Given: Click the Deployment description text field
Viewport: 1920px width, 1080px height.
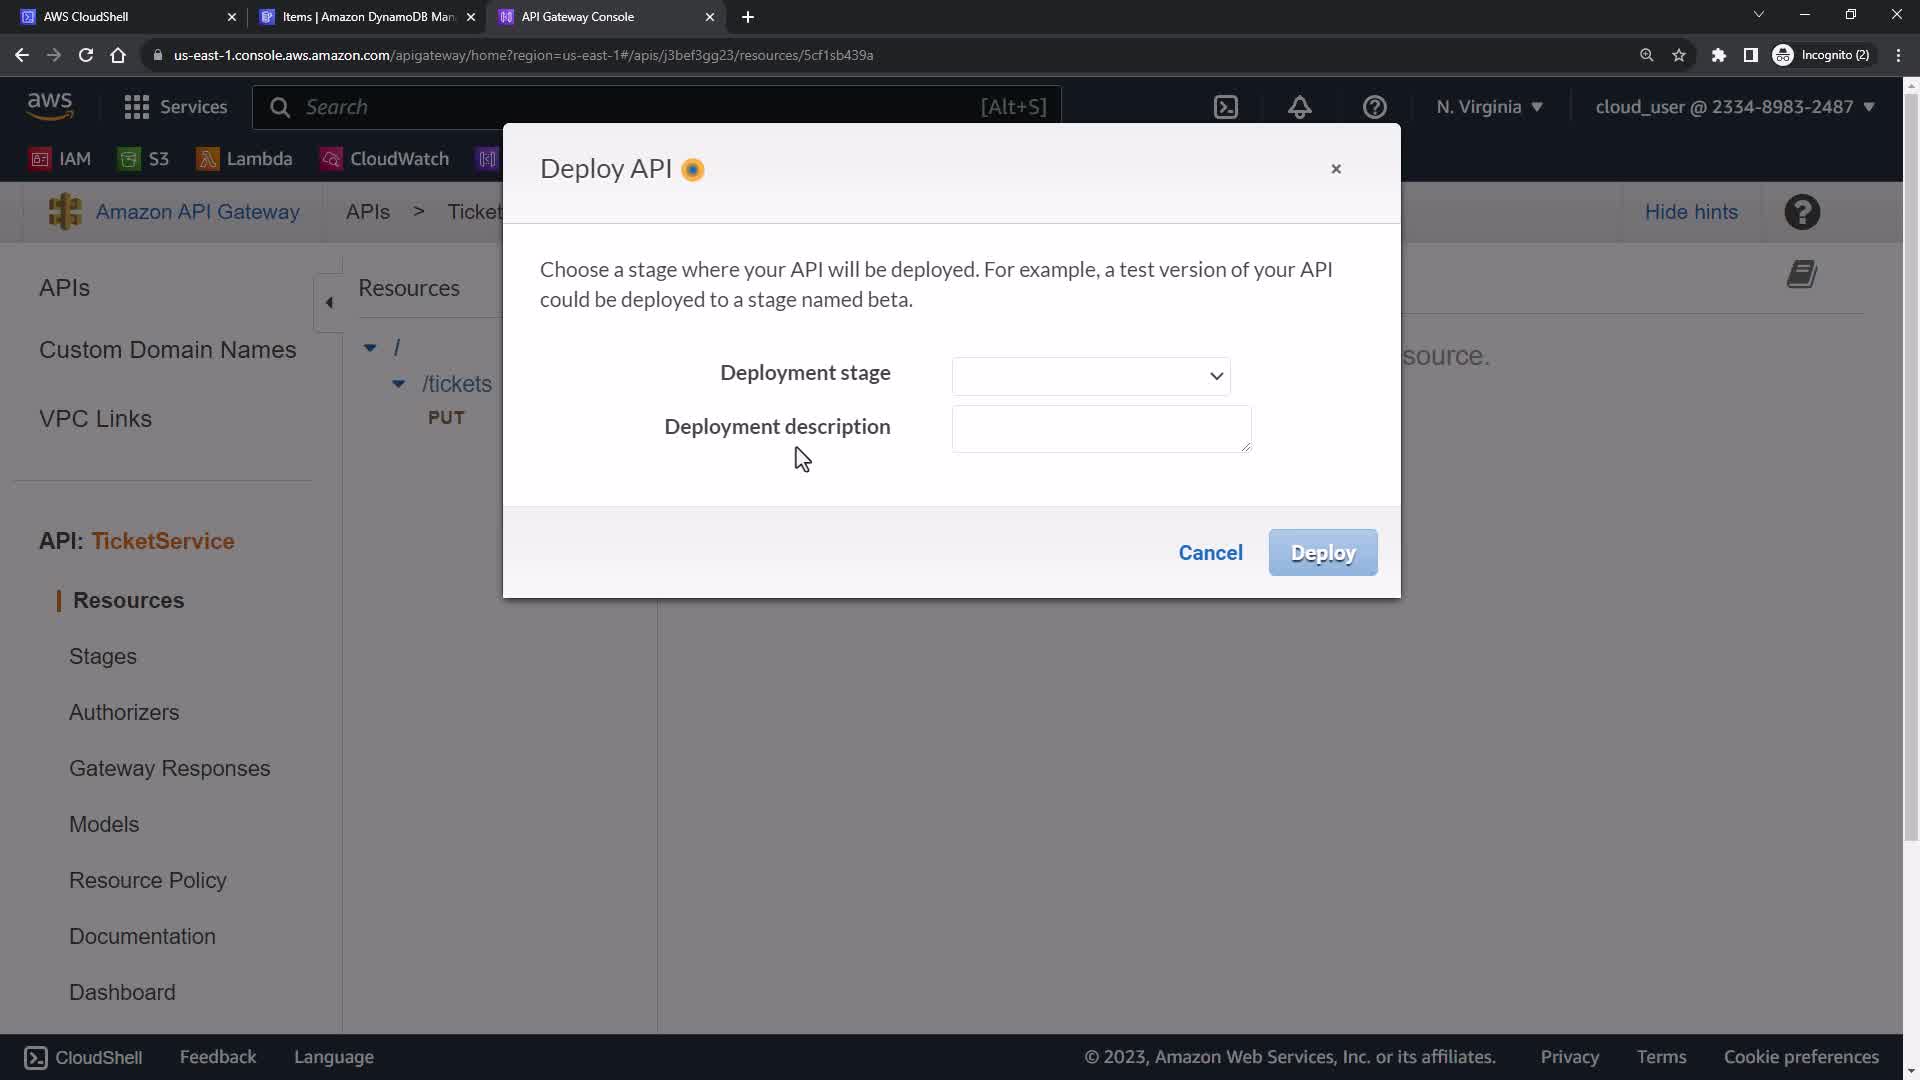Looking at the screenshot, I should click(x=1101, y=429).
